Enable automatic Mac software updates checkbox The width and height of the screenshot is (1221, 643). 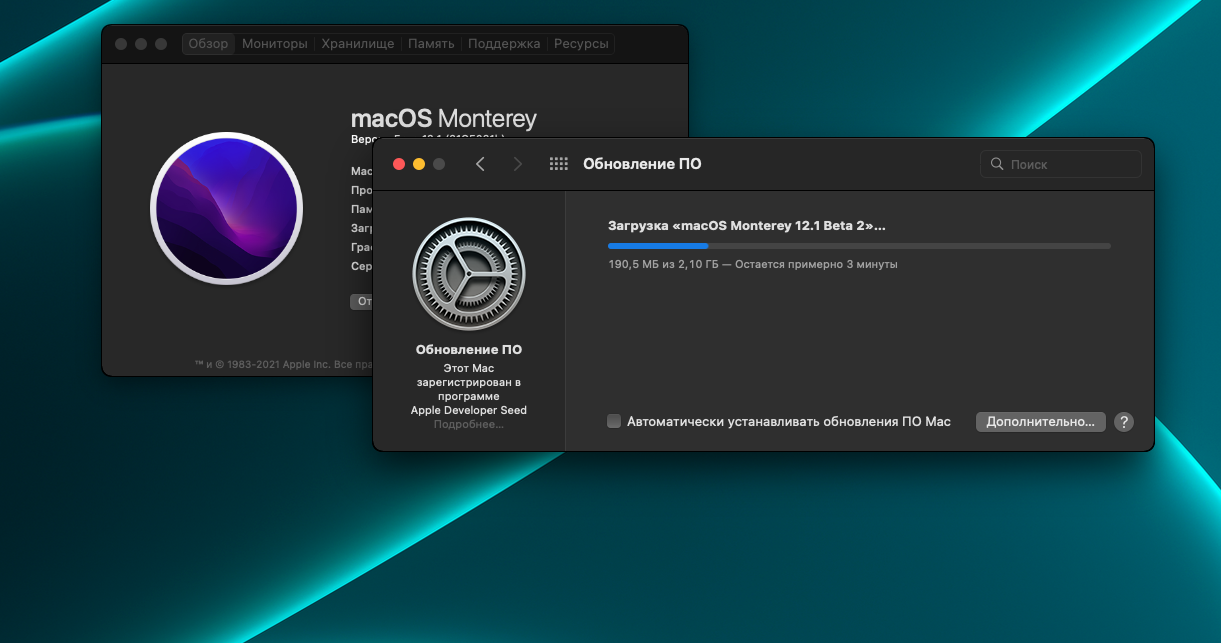point(614,422)
